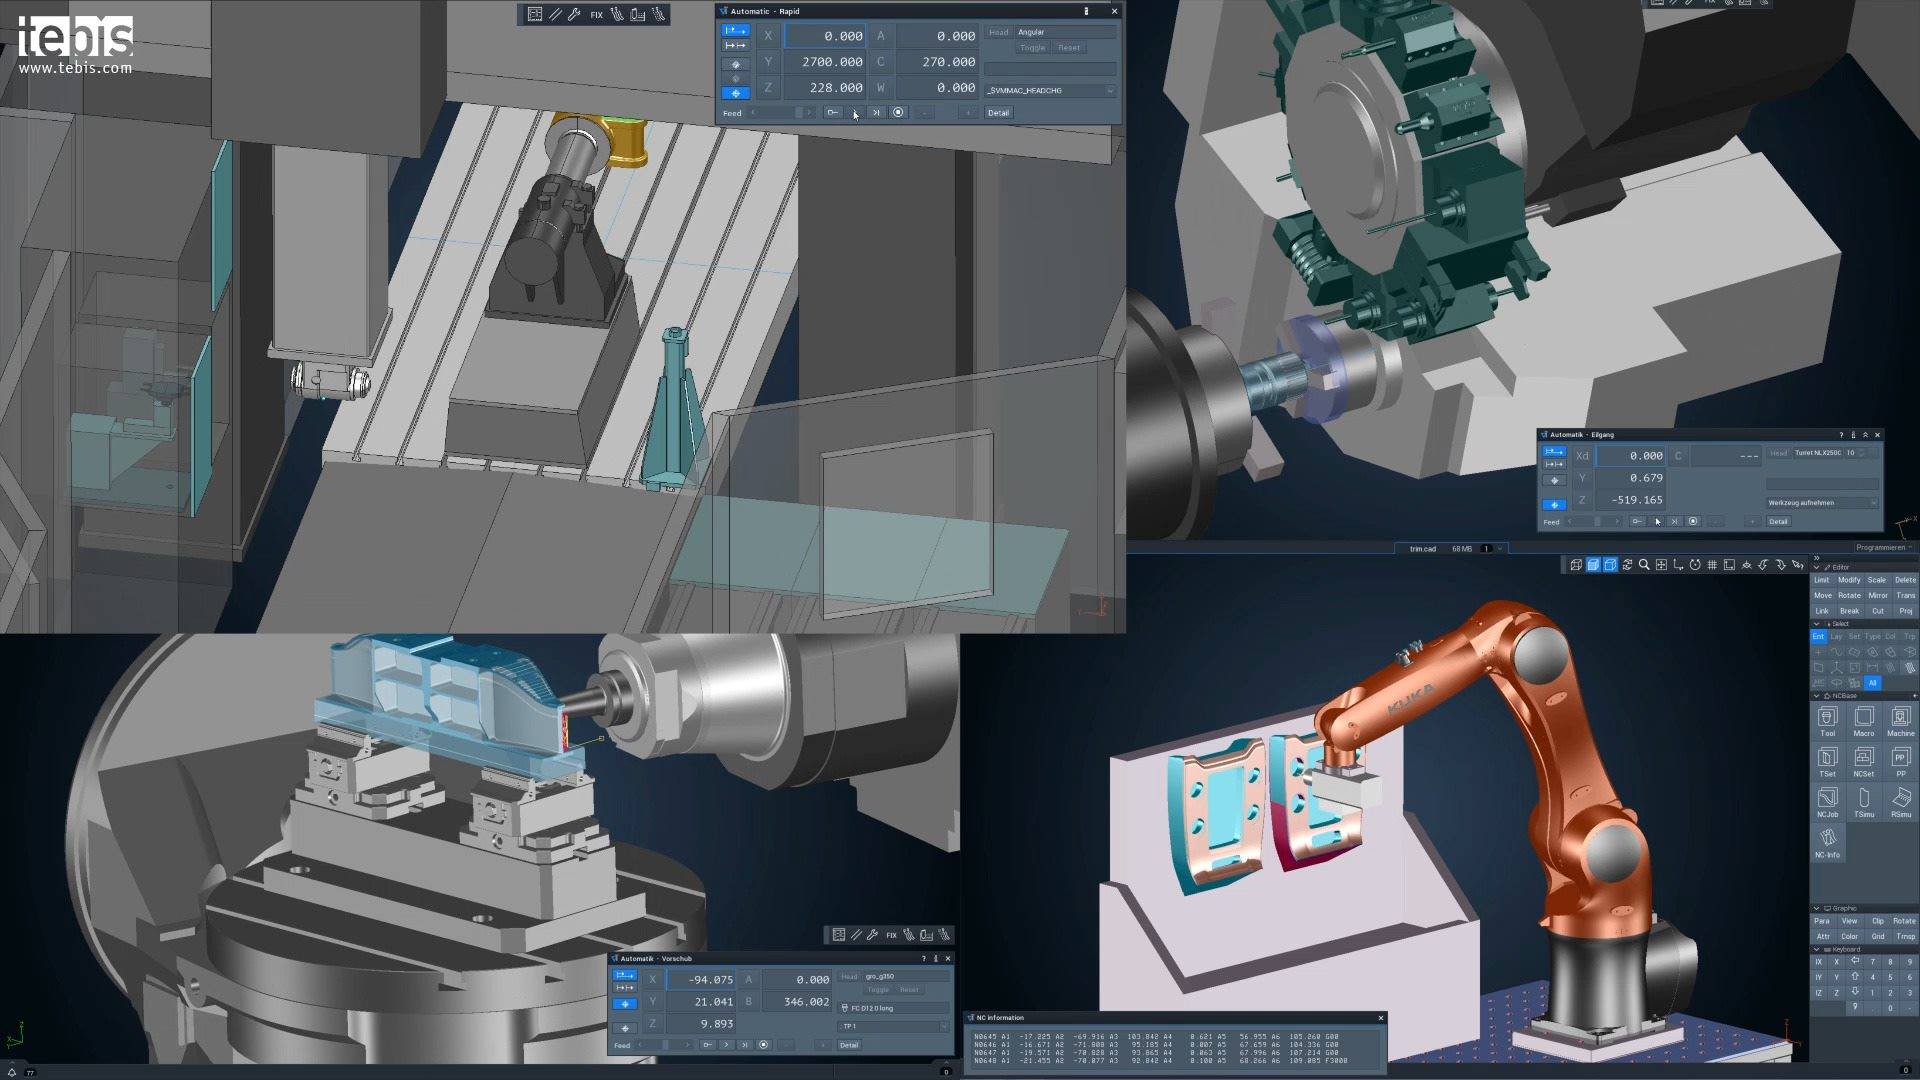Image resolution: width=1920 pixels, height=1080 pixels.
Task: Click FIX in the top simulation toolbar
Action: [x=596, y=15]
